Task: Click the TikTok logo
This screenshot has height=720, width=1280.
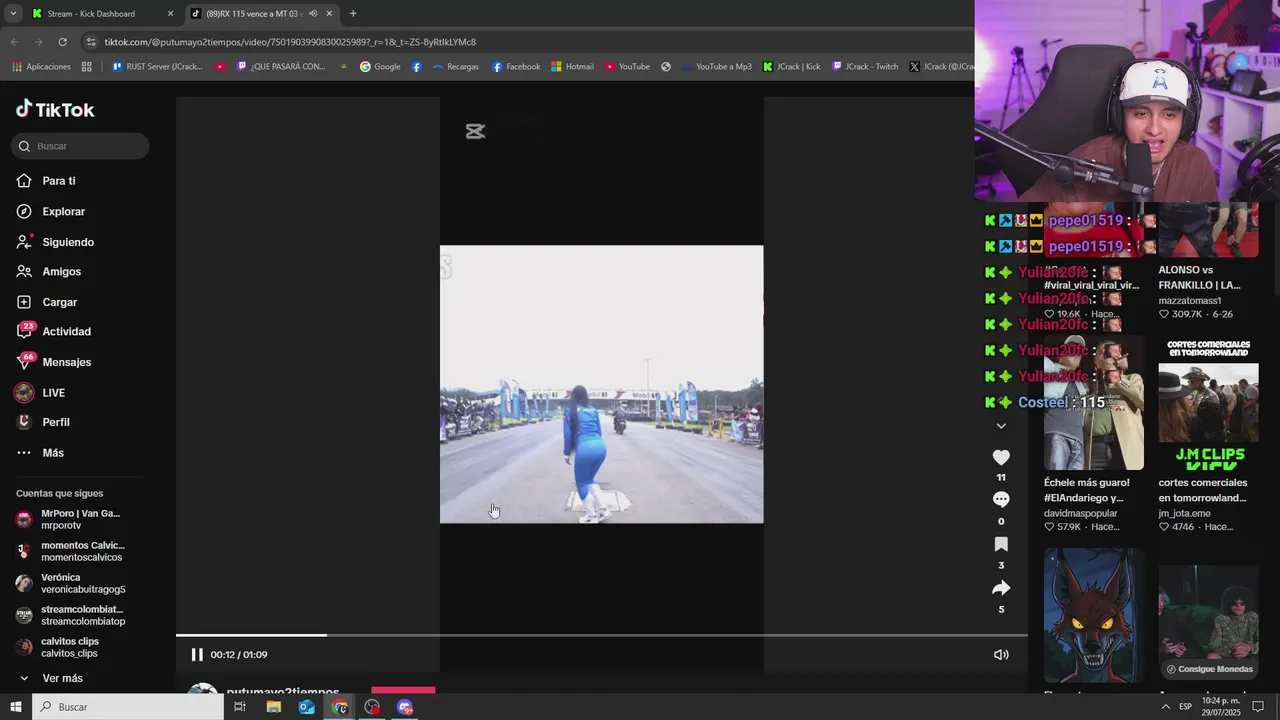Action: (55, 109)
